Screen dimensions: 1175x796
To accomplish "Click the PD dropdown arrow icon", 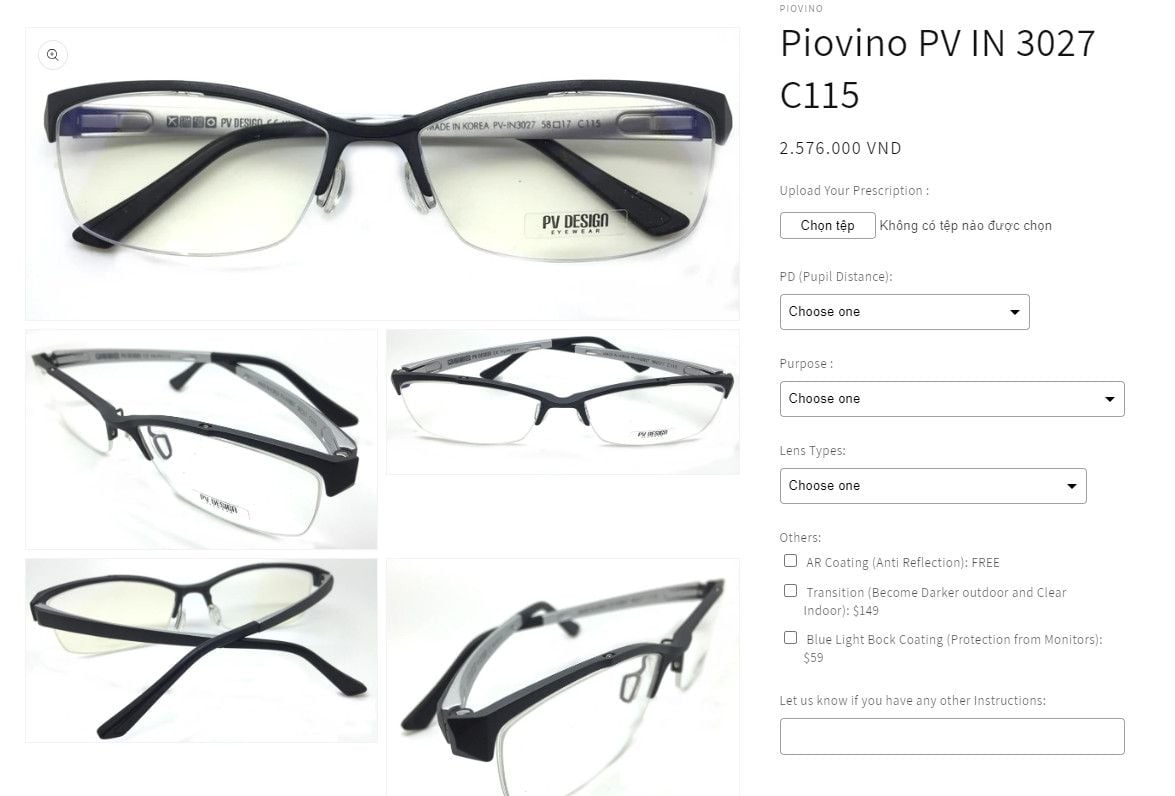I will pyautogui.click(x=1015, y=312).
